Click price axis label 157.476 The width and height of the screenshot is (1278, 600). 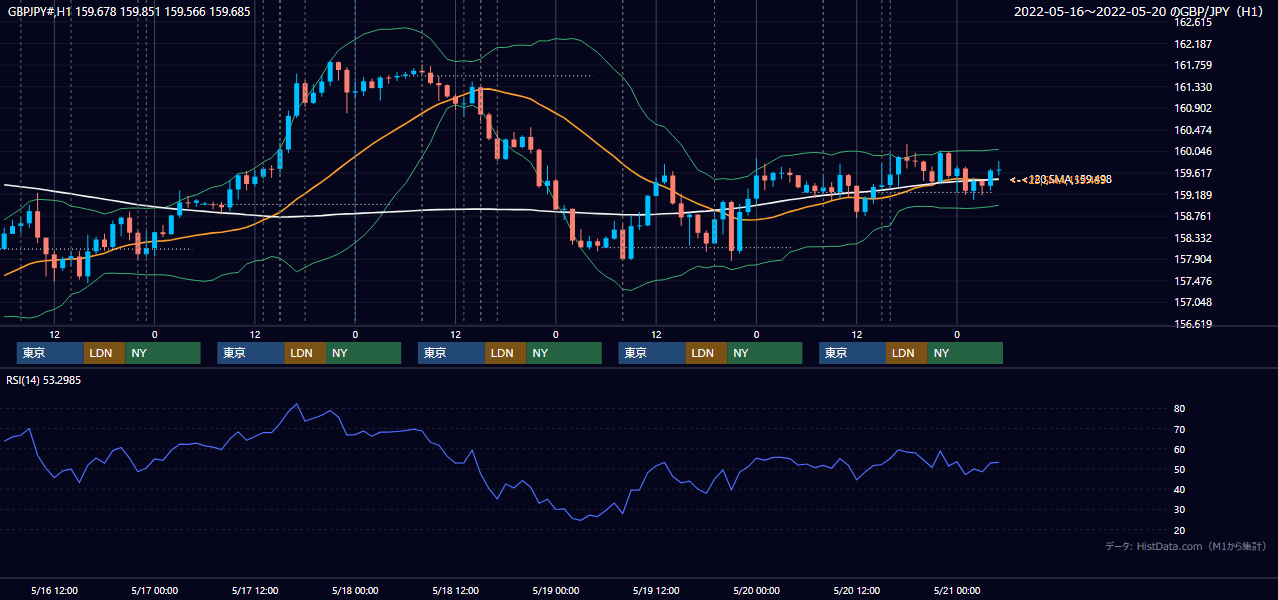click(x=1192, y=281)
